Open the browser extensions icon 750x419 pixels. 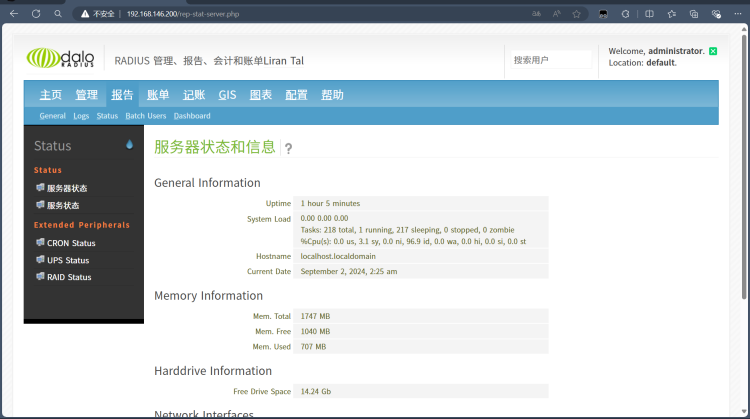(625, 14)
